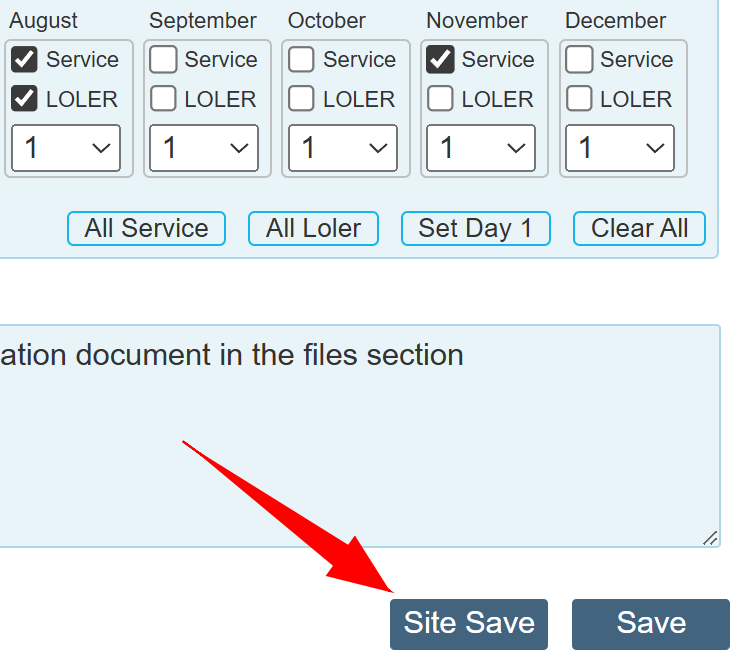The image size is (746, 668).
Task: Uncheck the August Service checkbox
Action: [24, 60]
